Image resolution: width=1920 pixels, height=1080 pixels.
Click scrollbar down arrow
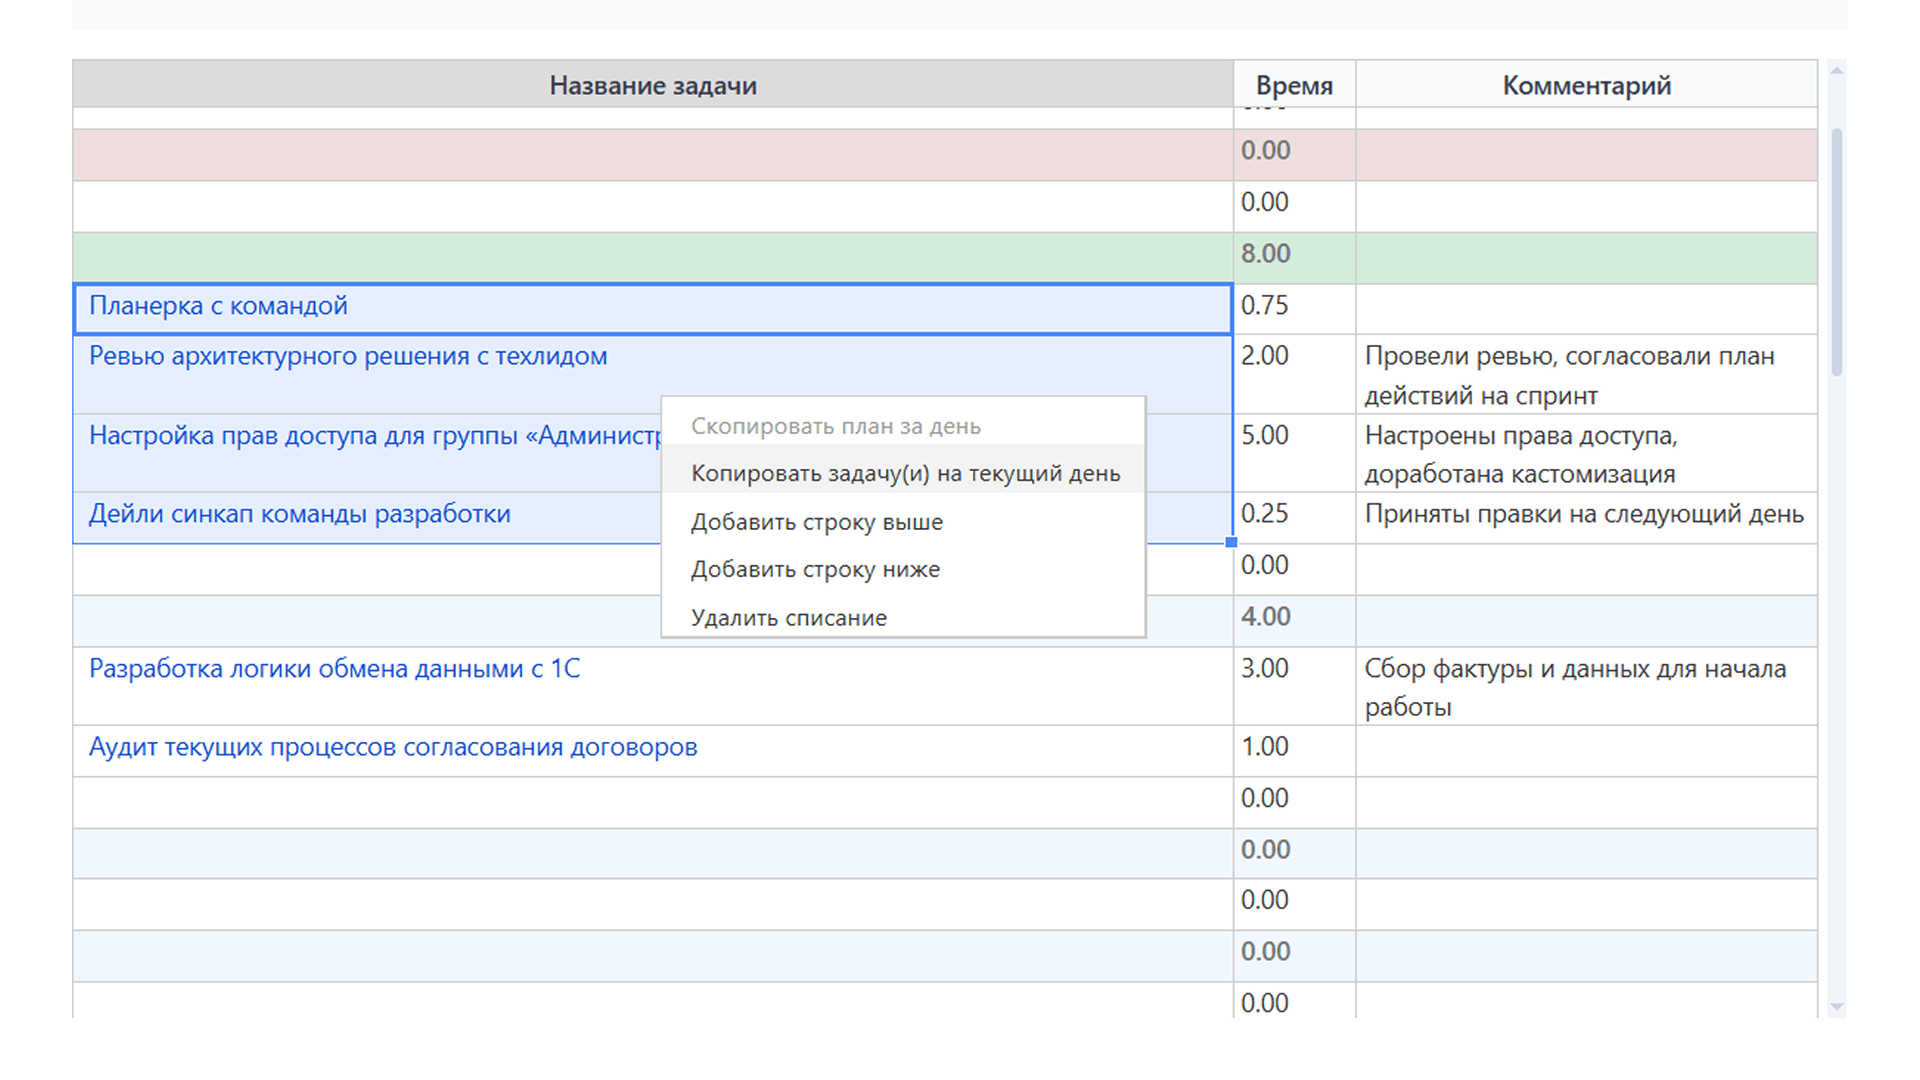[x=1836, y=1006]
